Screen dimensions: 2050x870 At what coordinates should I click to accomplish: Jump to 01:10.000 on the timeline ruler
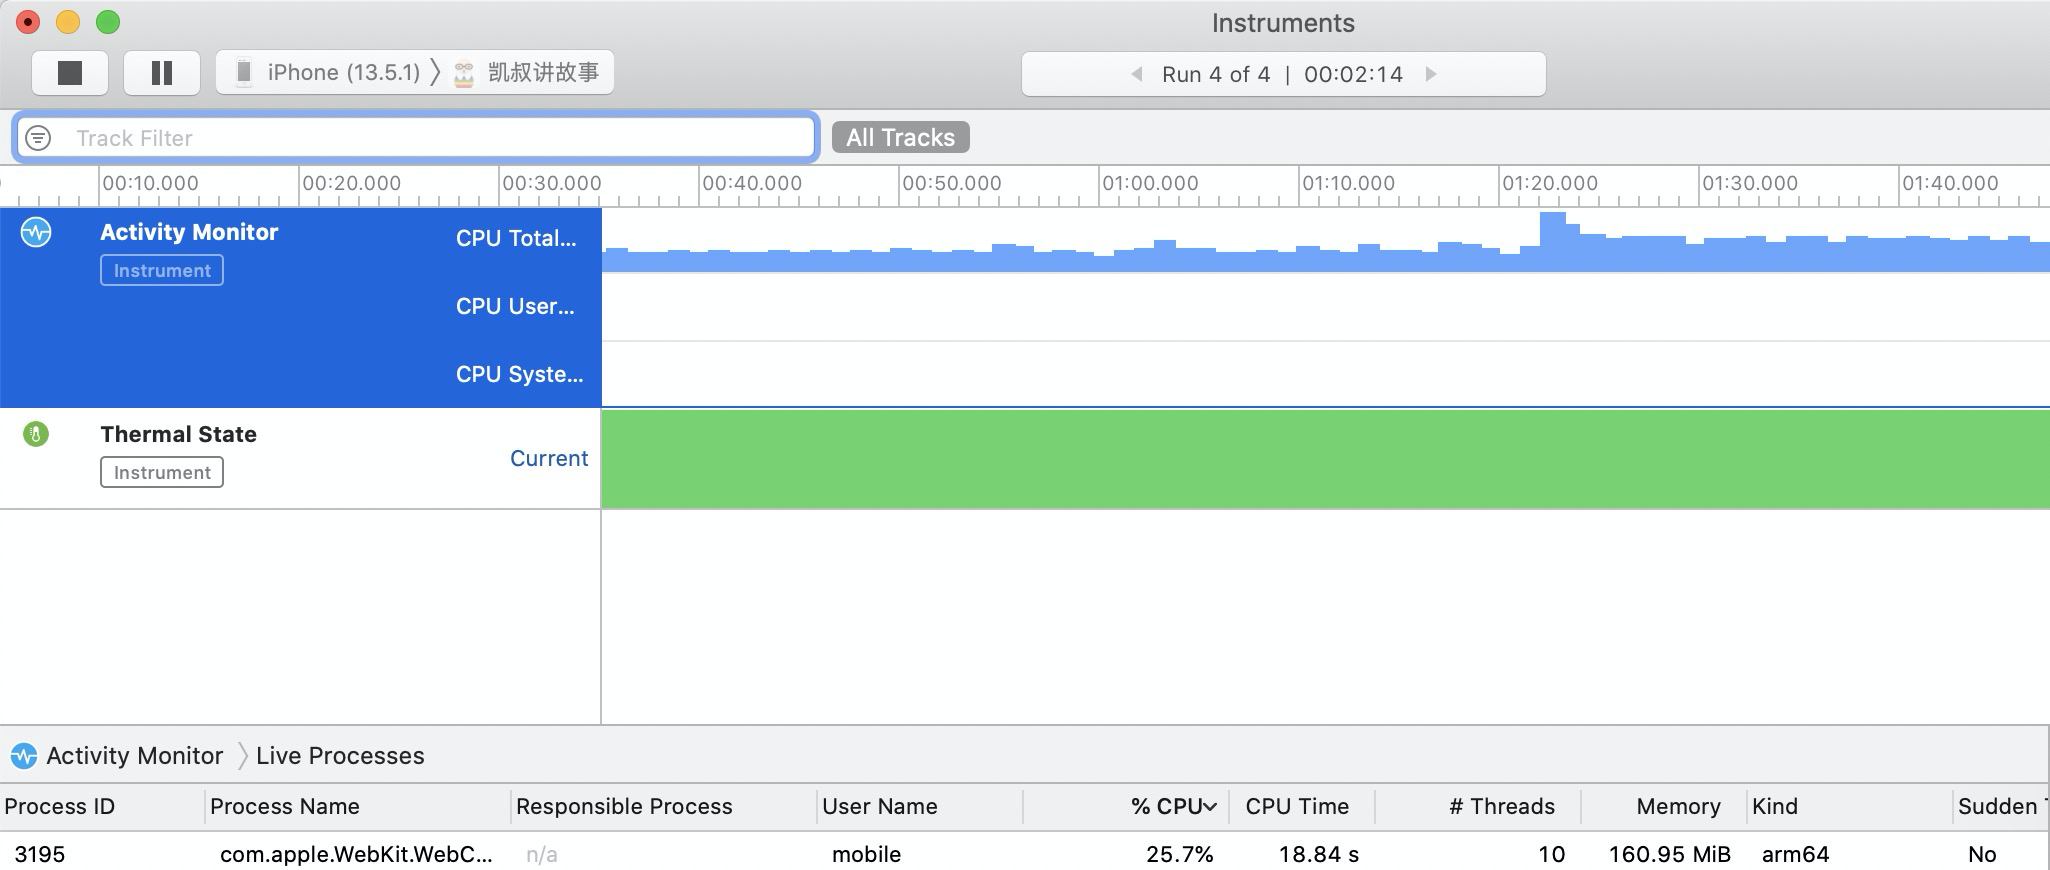point(1348,183)
